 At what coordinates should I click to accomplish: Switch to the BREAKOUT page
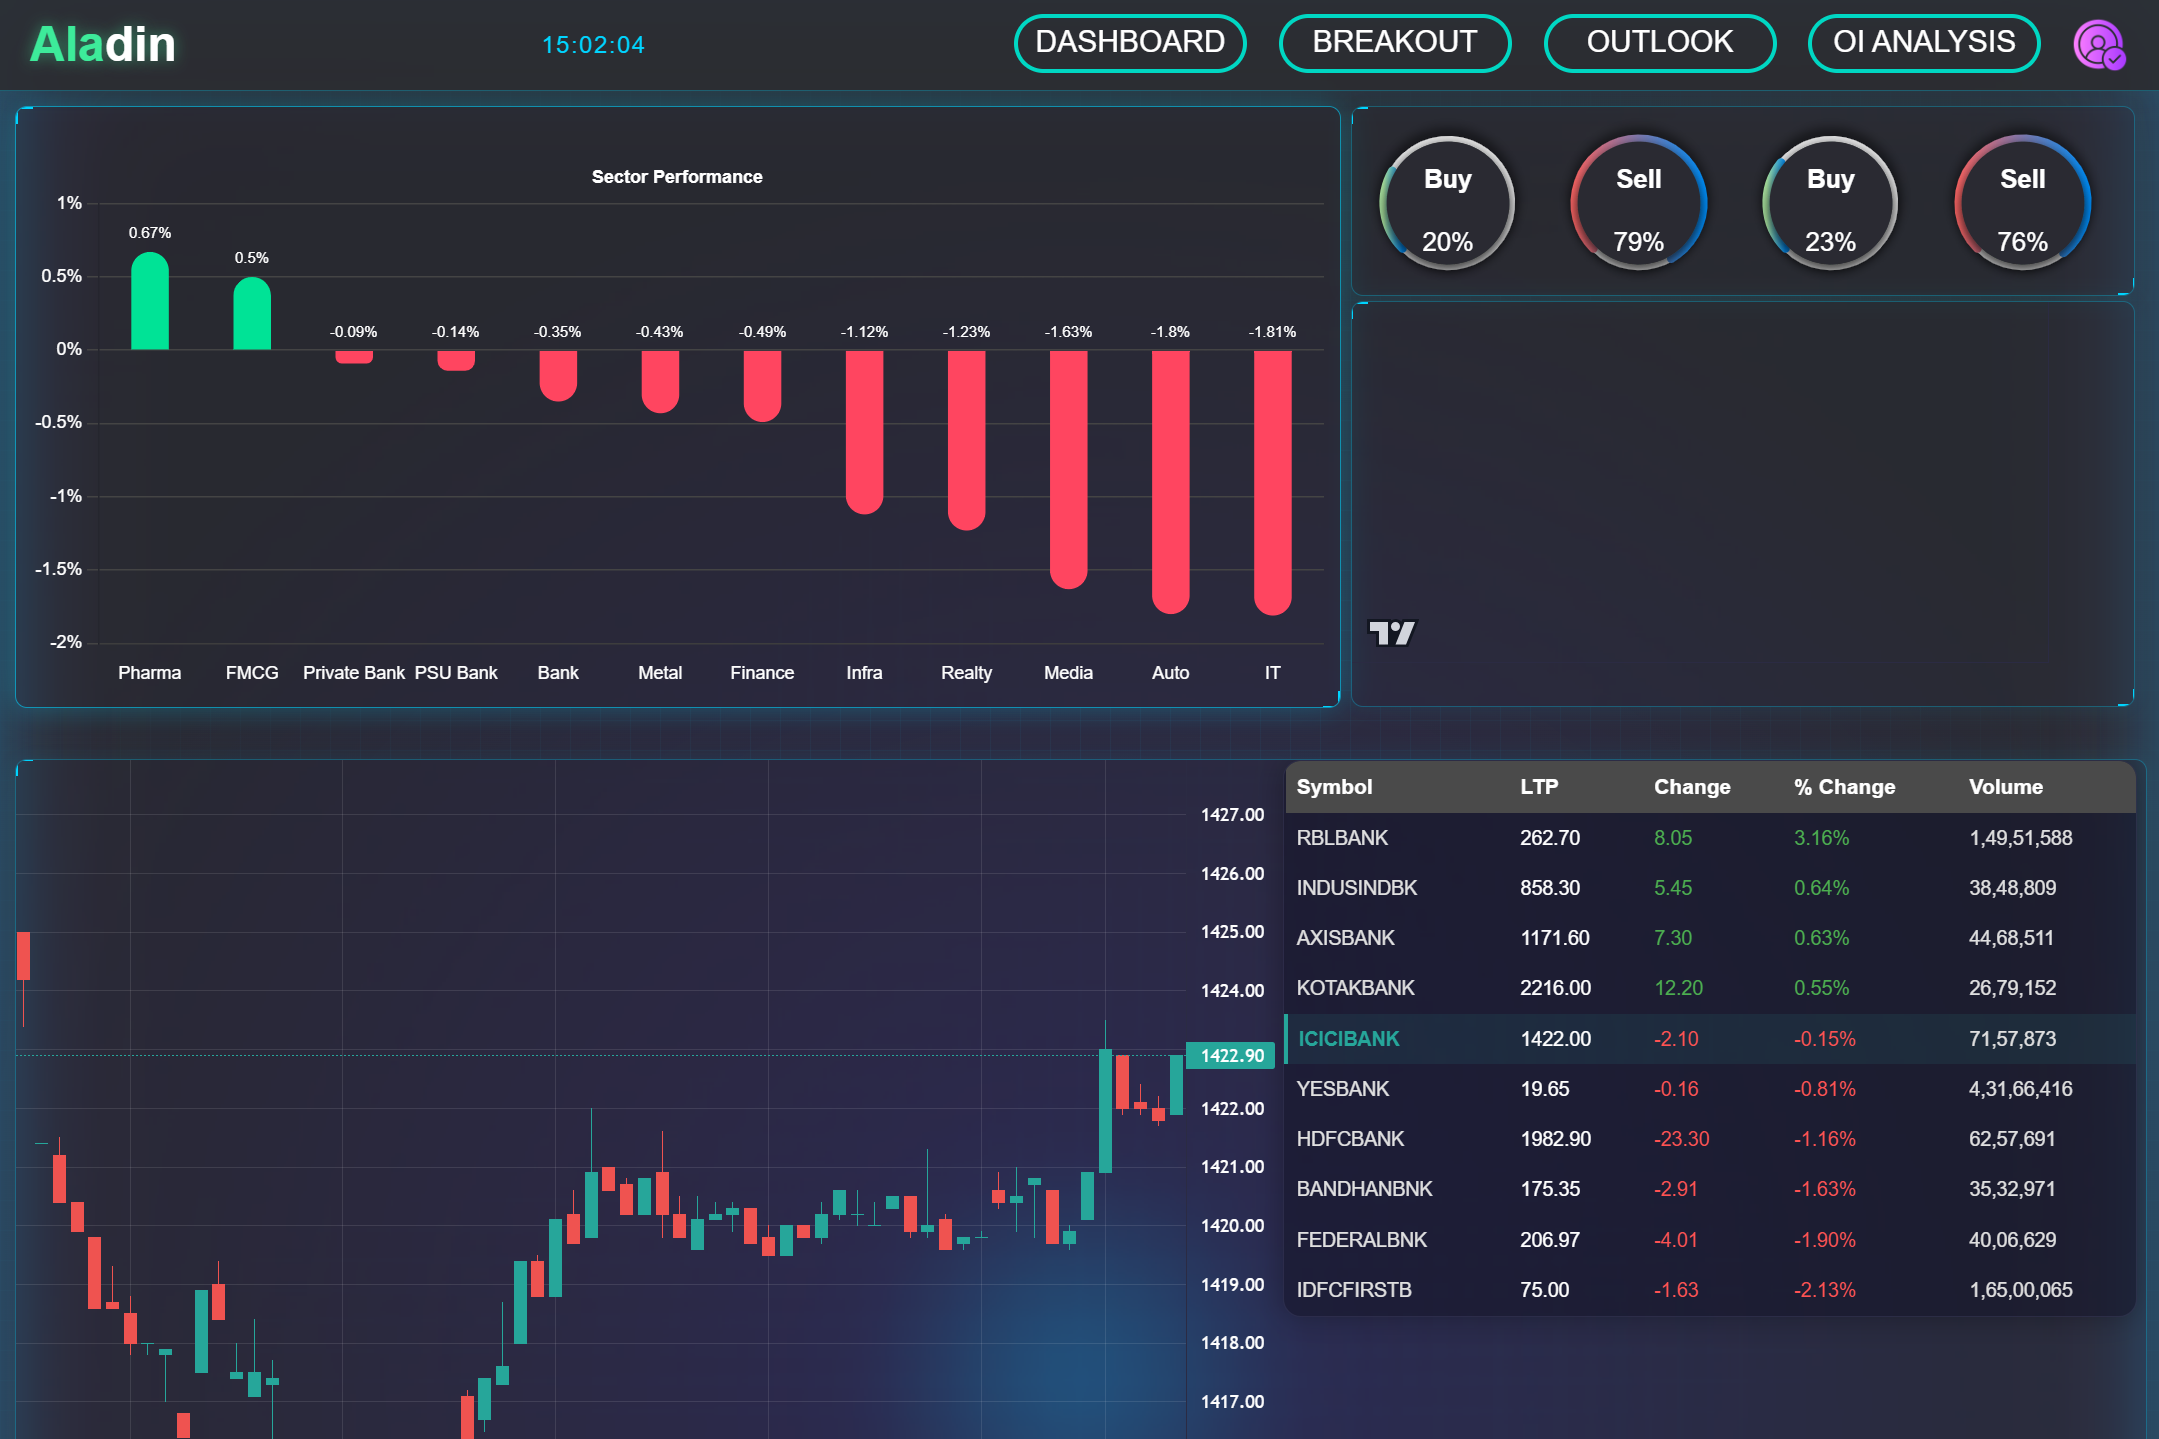coord(1395,43)
